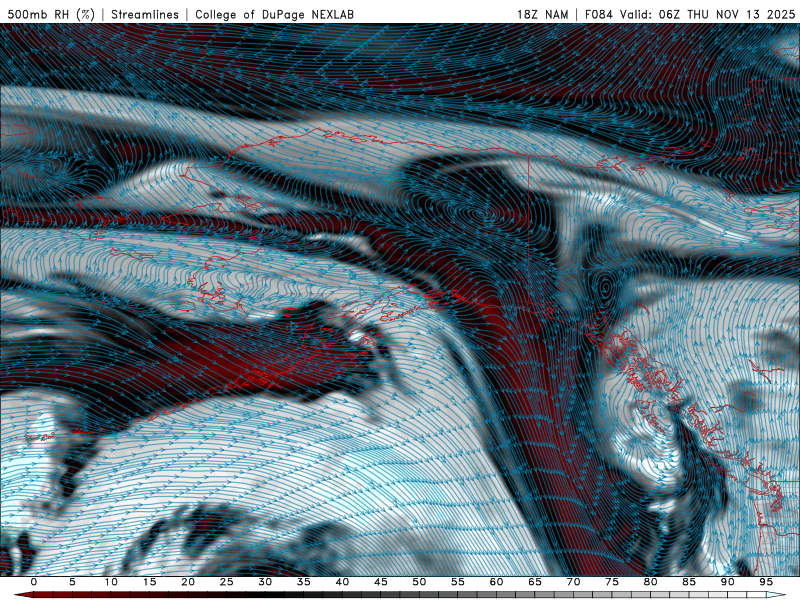The width and height of the screenshot is (800, 600).
Task: Click 'College of DuPage NEXLAB' text
Action: point(274,14)
